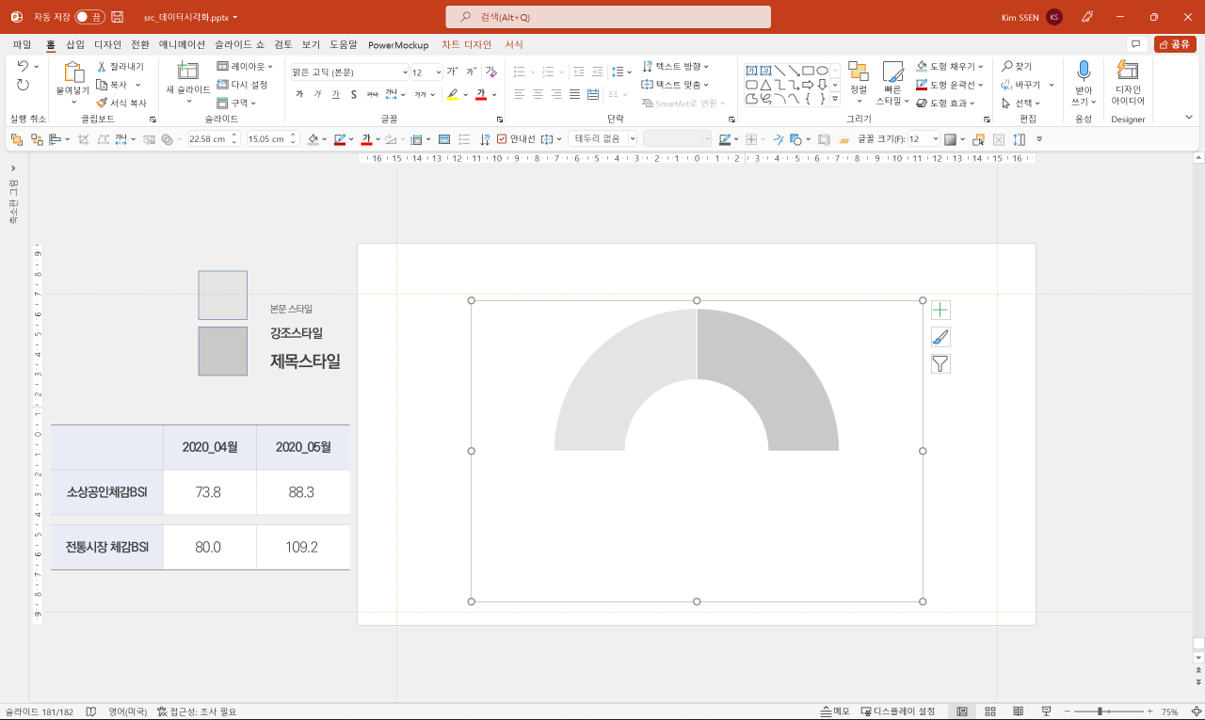Click the Replace (바꾸기) button

click(x=1021, y=85)
